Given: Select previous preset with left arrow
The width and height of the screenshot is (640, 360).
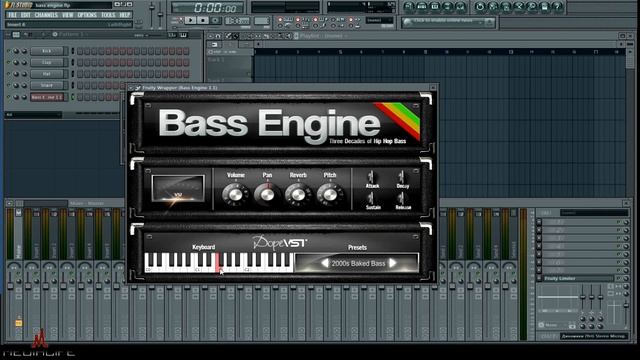Looking at the screenshot, I should pos(325,263).
